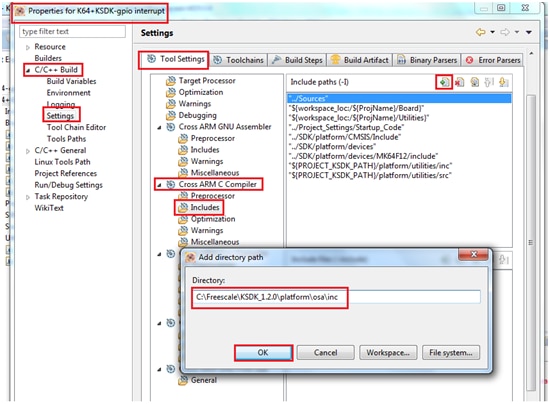Click the Directory path input field
Image resolution: width=550 pixels, height=404 pixels.
[x=336, y=297]
